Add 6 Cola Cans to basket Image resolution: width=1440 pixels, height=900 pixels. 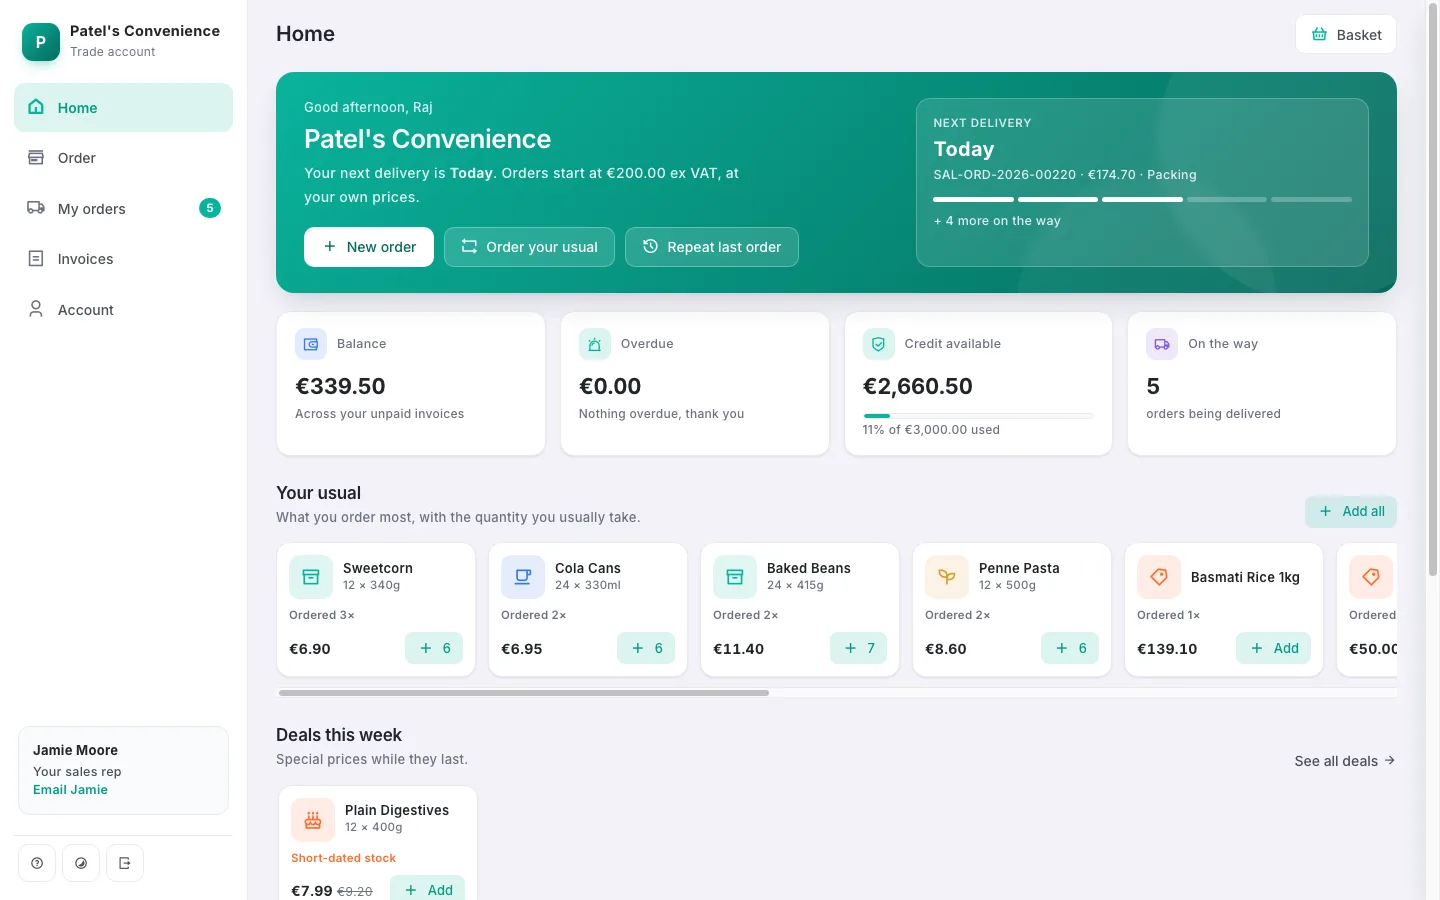point(646,648)
